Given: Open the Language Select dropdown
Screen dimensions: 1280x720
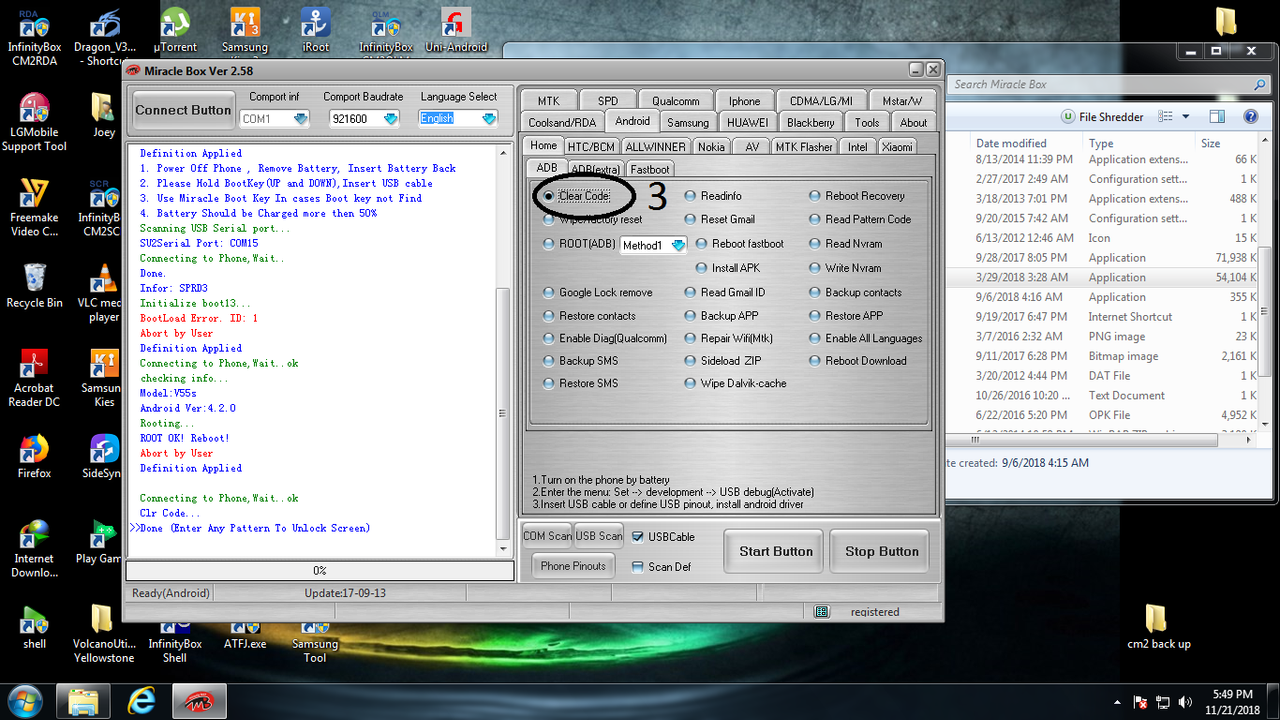Looking at the screenshot, I should click(488, 119).
